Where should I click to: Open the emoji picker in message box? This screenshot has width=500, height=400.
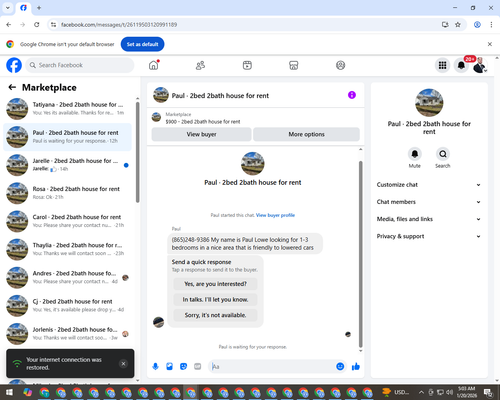340,367
